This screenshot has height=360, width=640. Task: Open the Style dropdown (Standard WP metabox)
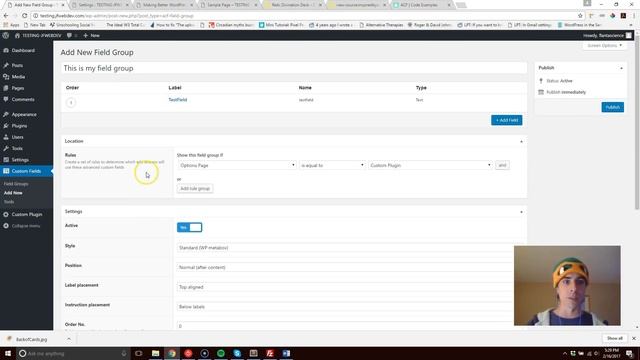345,248
